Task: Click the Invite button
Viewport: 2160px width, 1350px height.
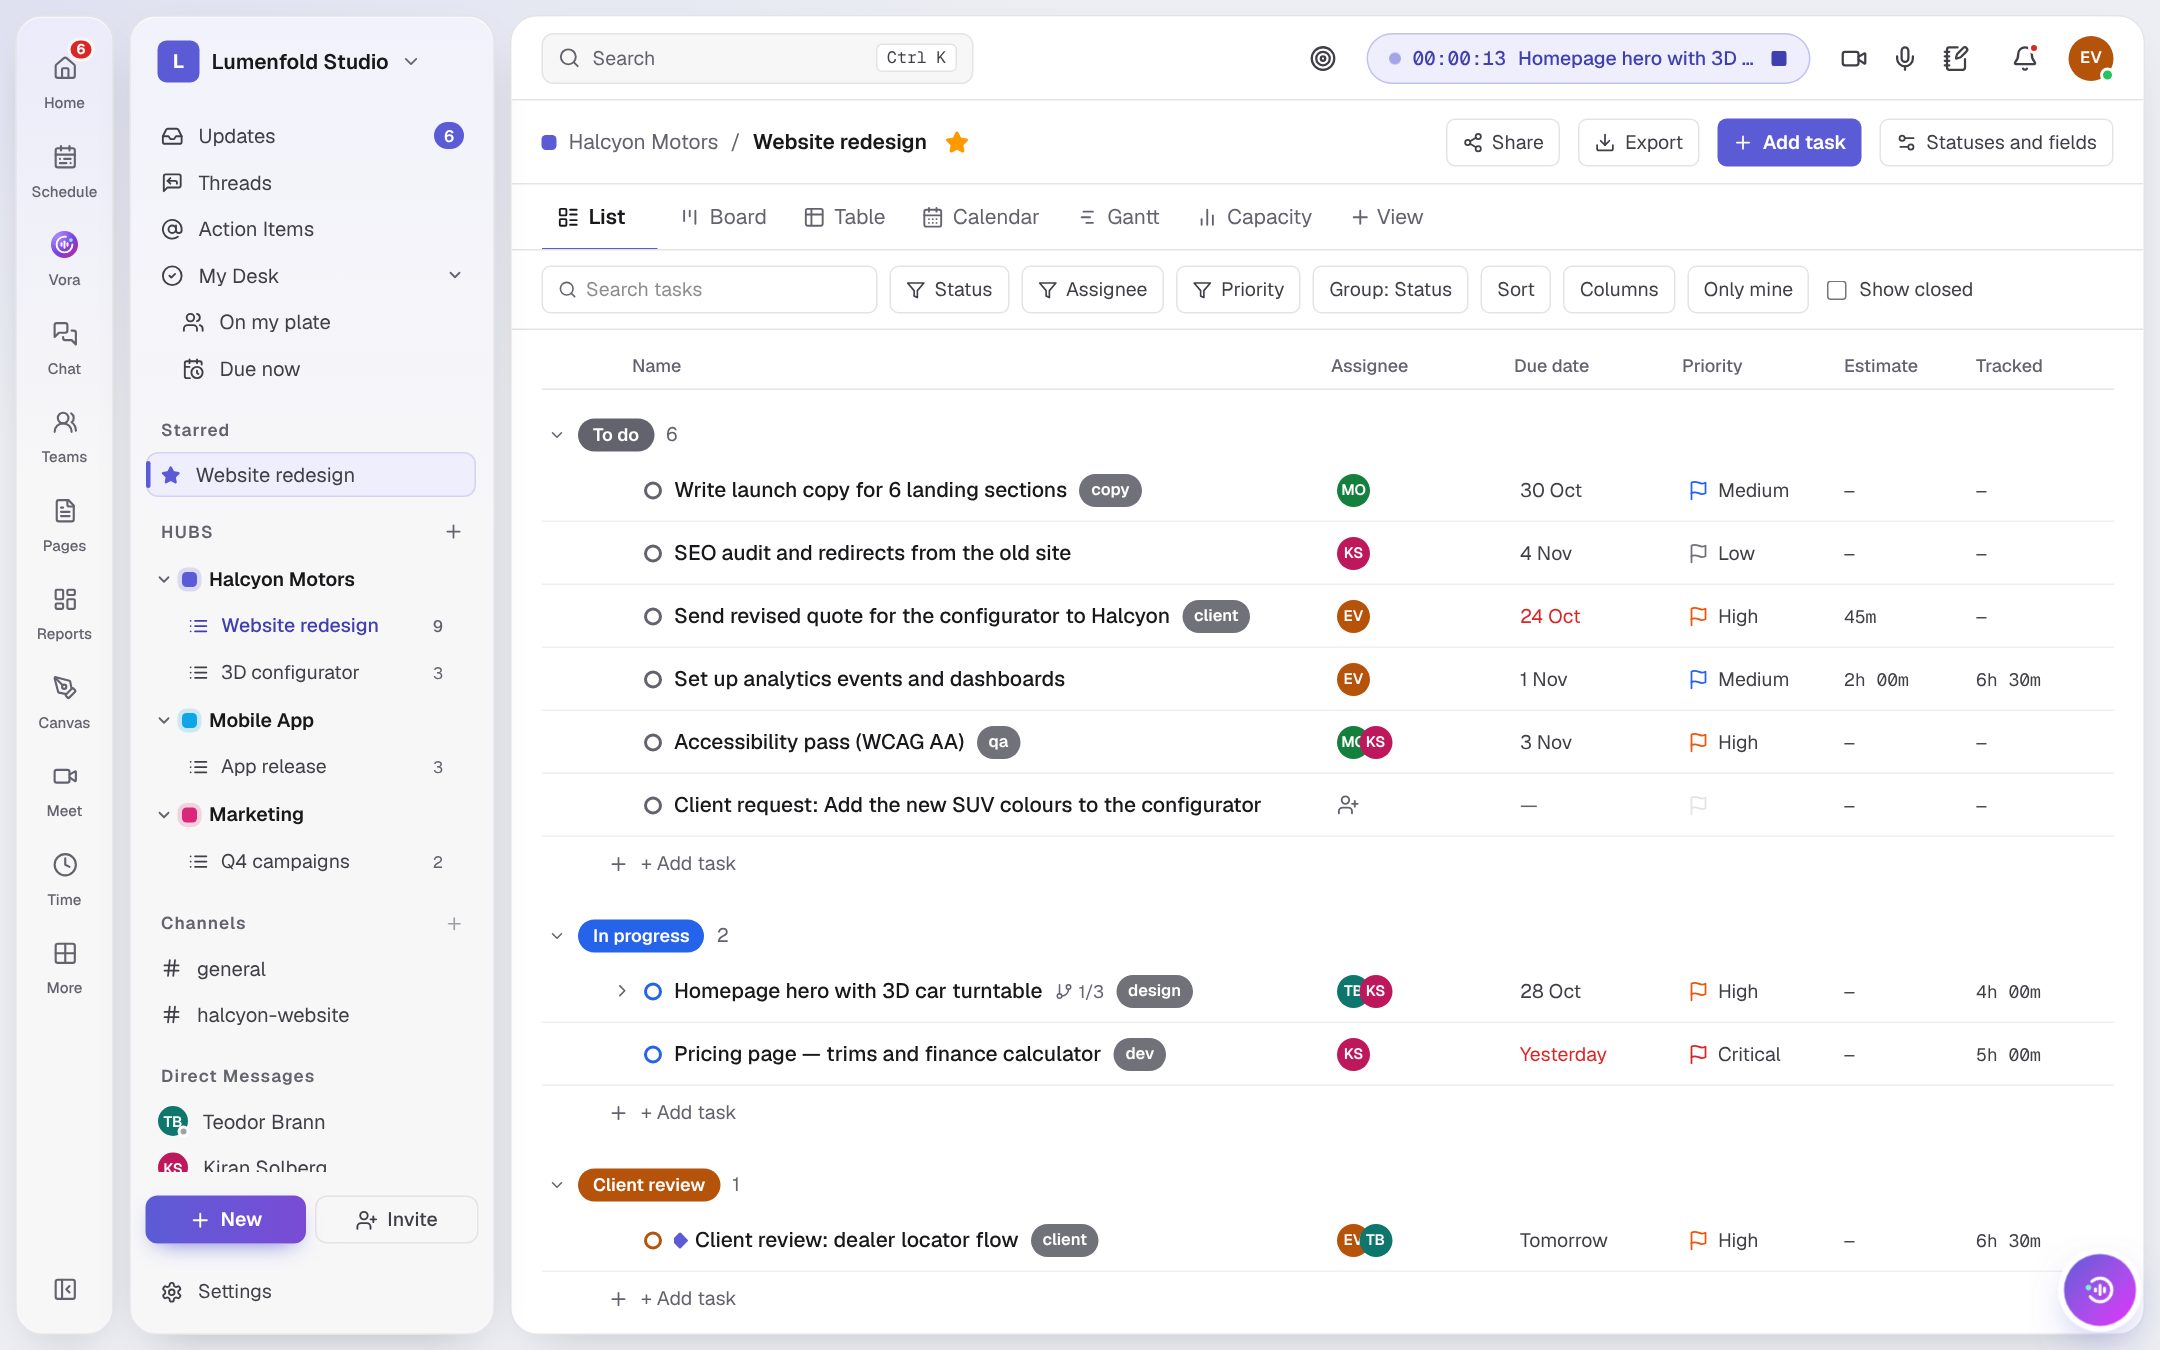Action: [397, 1219]
